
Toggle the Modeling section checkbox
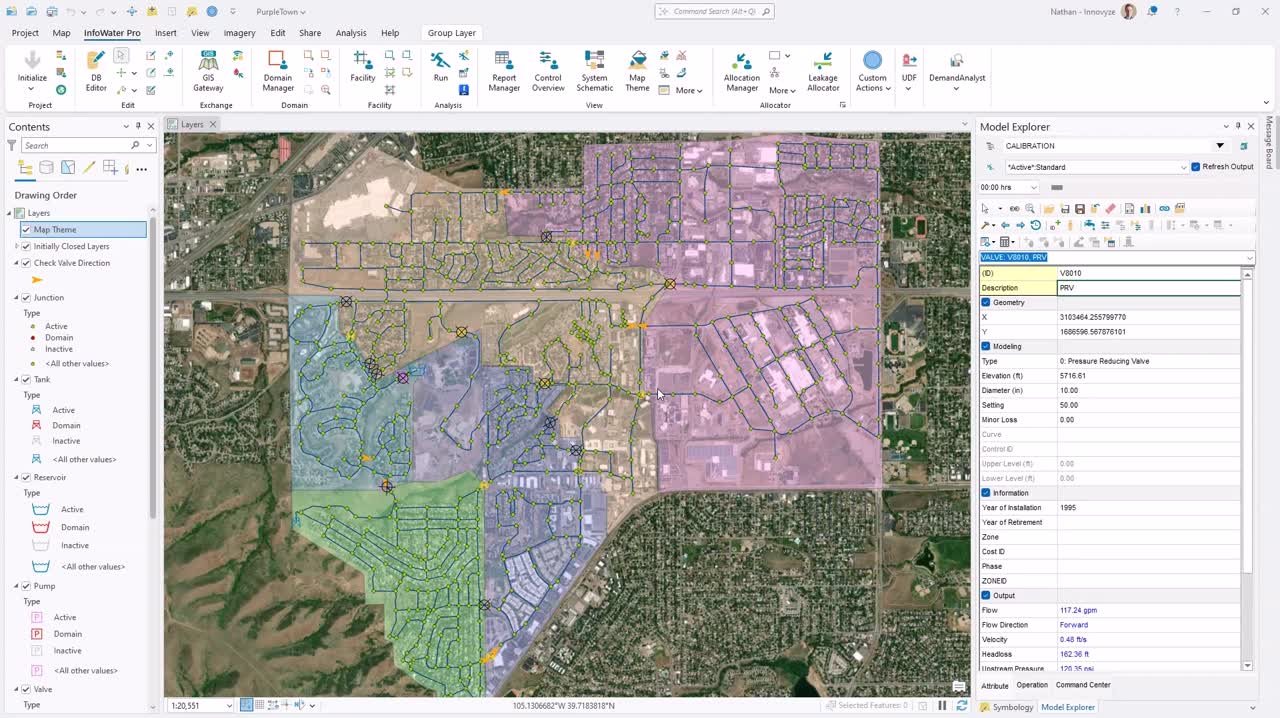pyautogui.click(x=986, y=346)
